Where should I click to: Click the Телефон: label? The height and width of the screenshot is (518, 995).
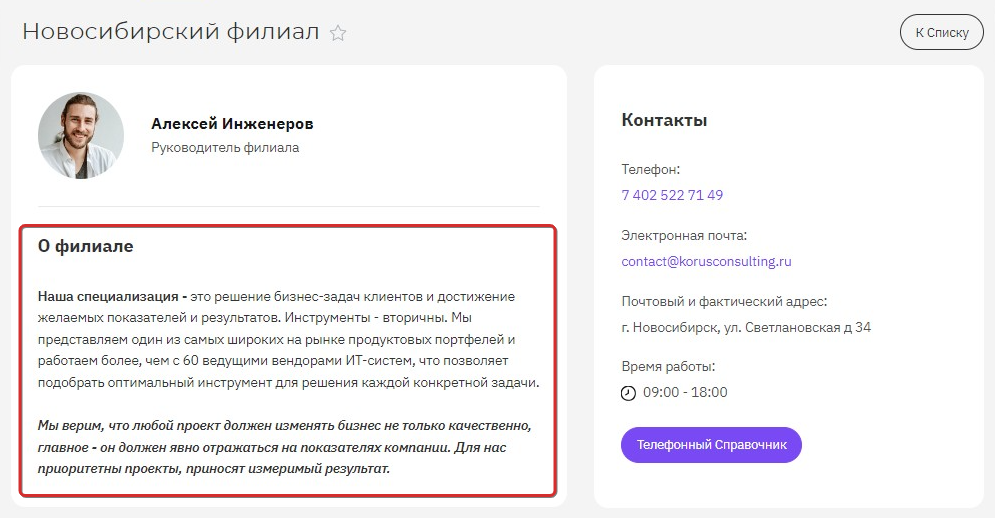[650, 169]
